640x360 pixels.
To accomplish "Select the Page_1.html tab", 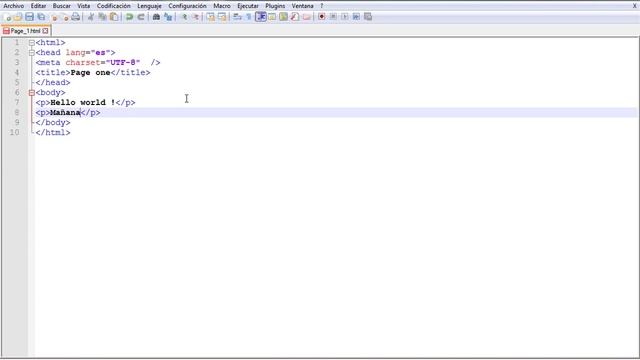I will click(x=25, y=31).
